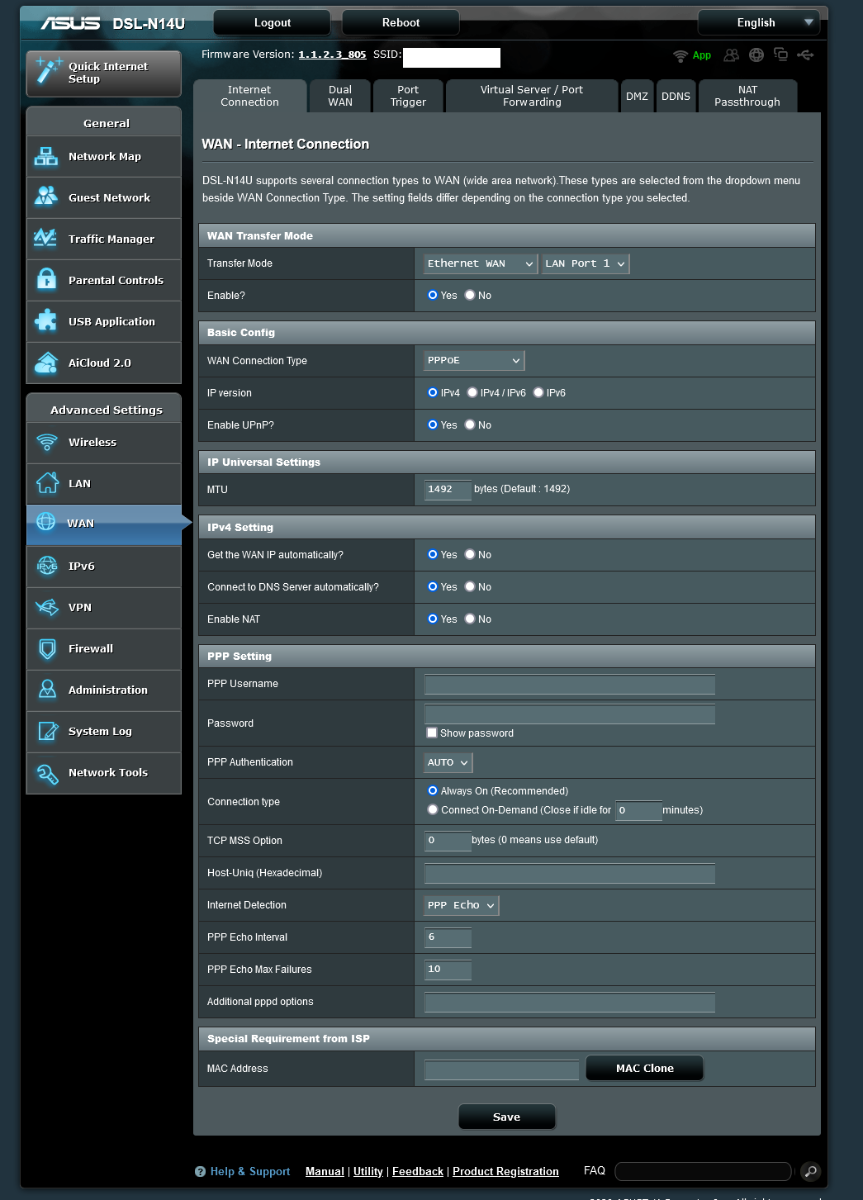Open the Product Registration link
This screenshot has height=1200, width=863.
(x=506, y=1171)
